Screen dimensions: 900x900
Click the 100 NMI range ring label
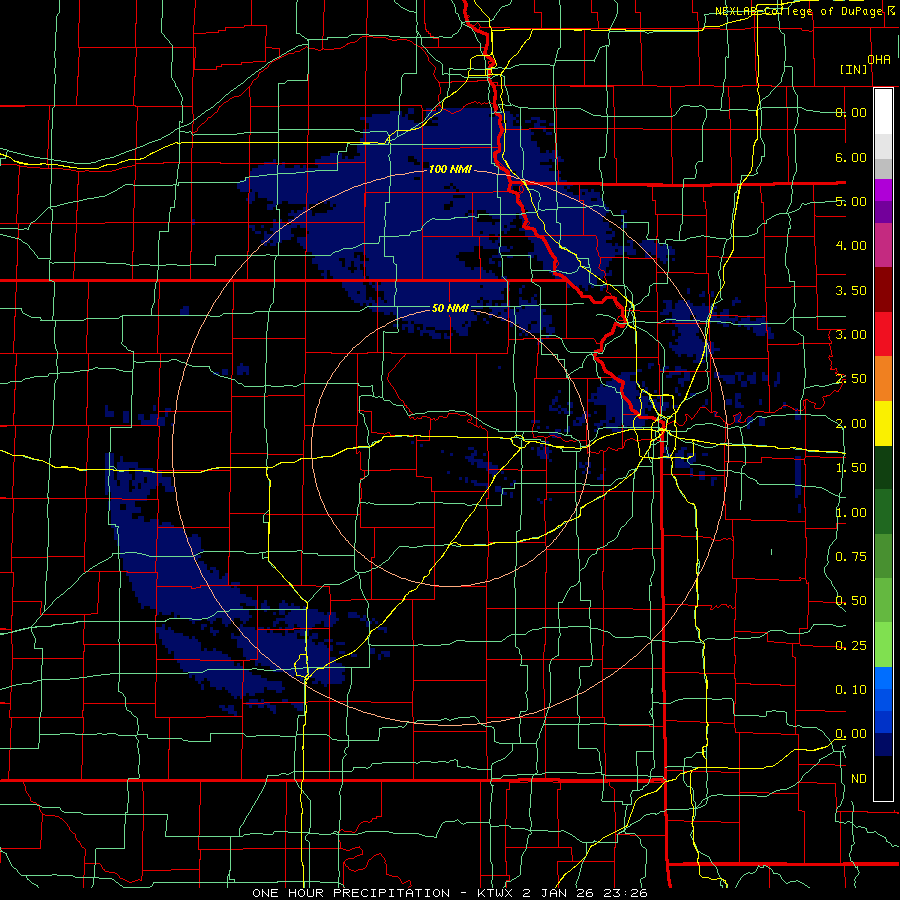pyautogui.click(x=450, y=169)
